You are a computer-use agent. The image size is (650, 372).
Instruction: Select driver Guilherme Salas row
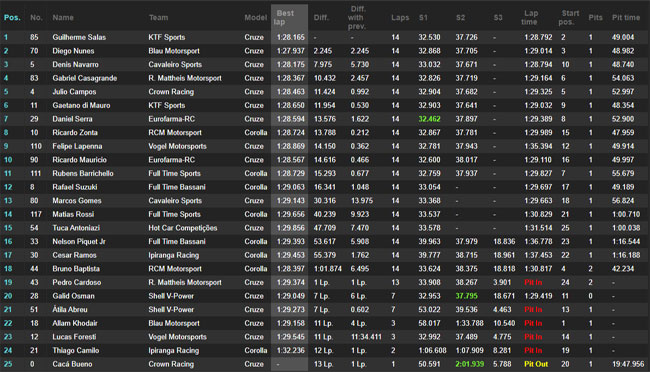coord(325,37)
